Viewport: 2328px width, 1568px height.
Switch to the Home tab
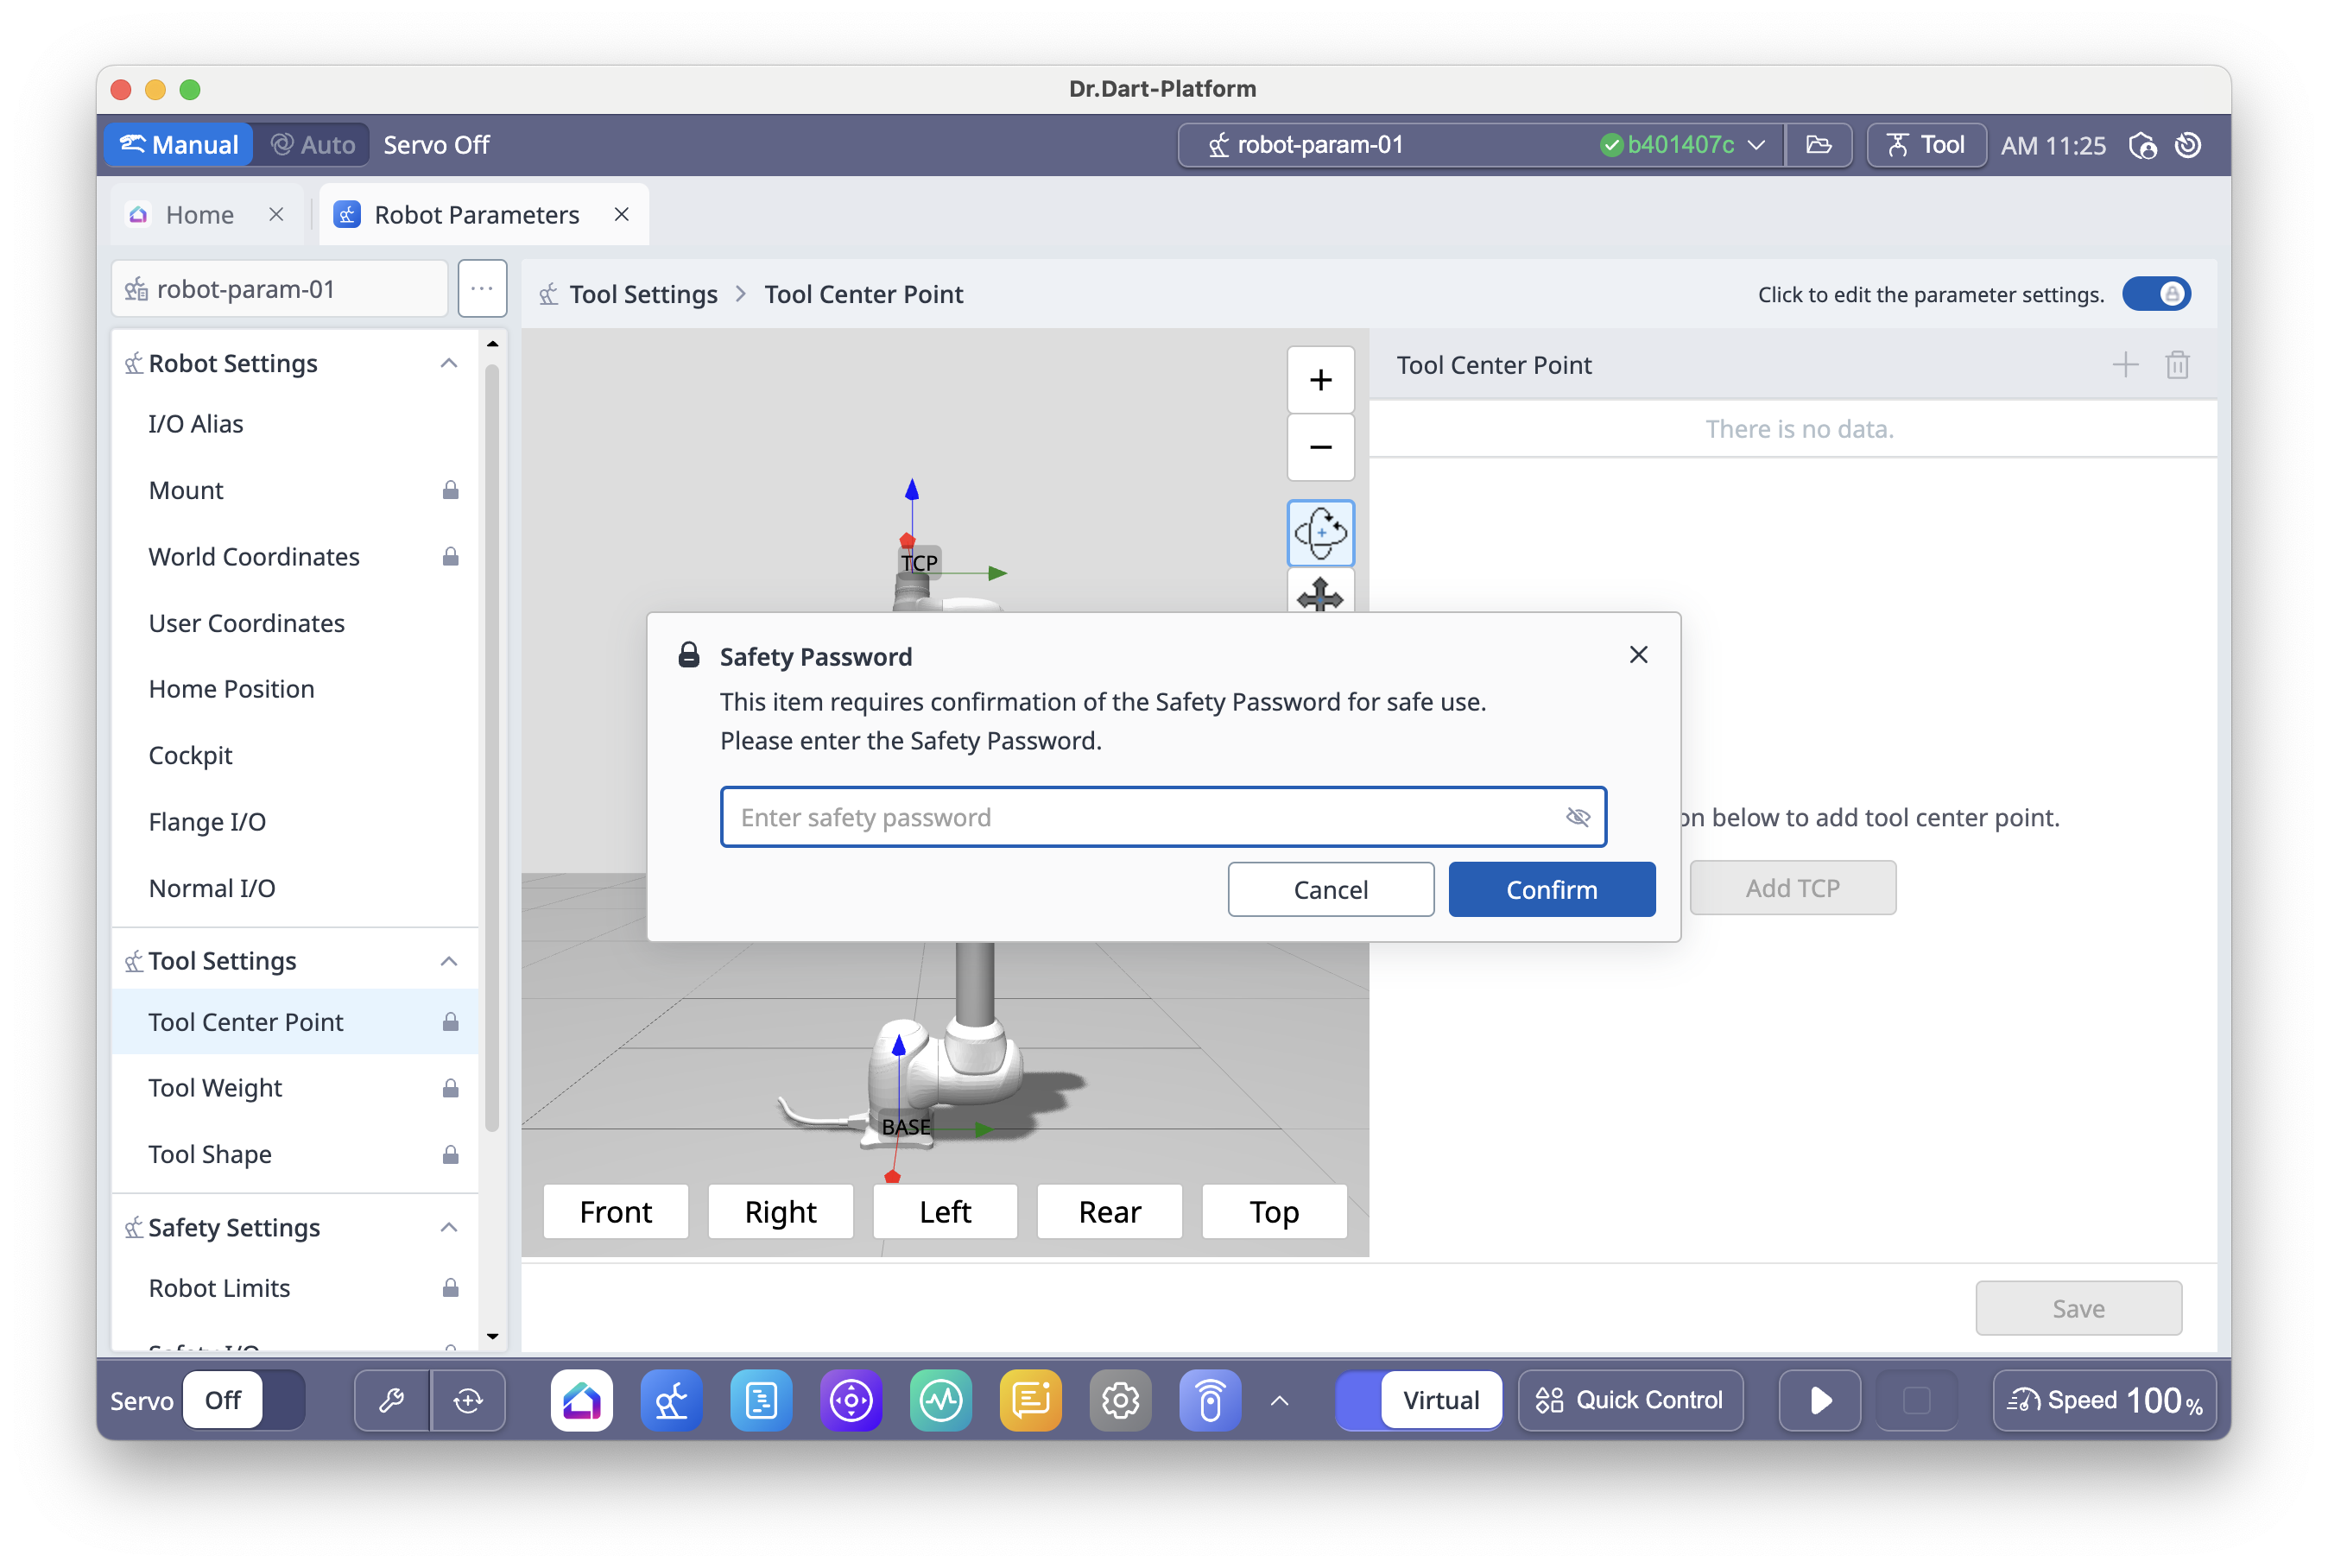200,215
